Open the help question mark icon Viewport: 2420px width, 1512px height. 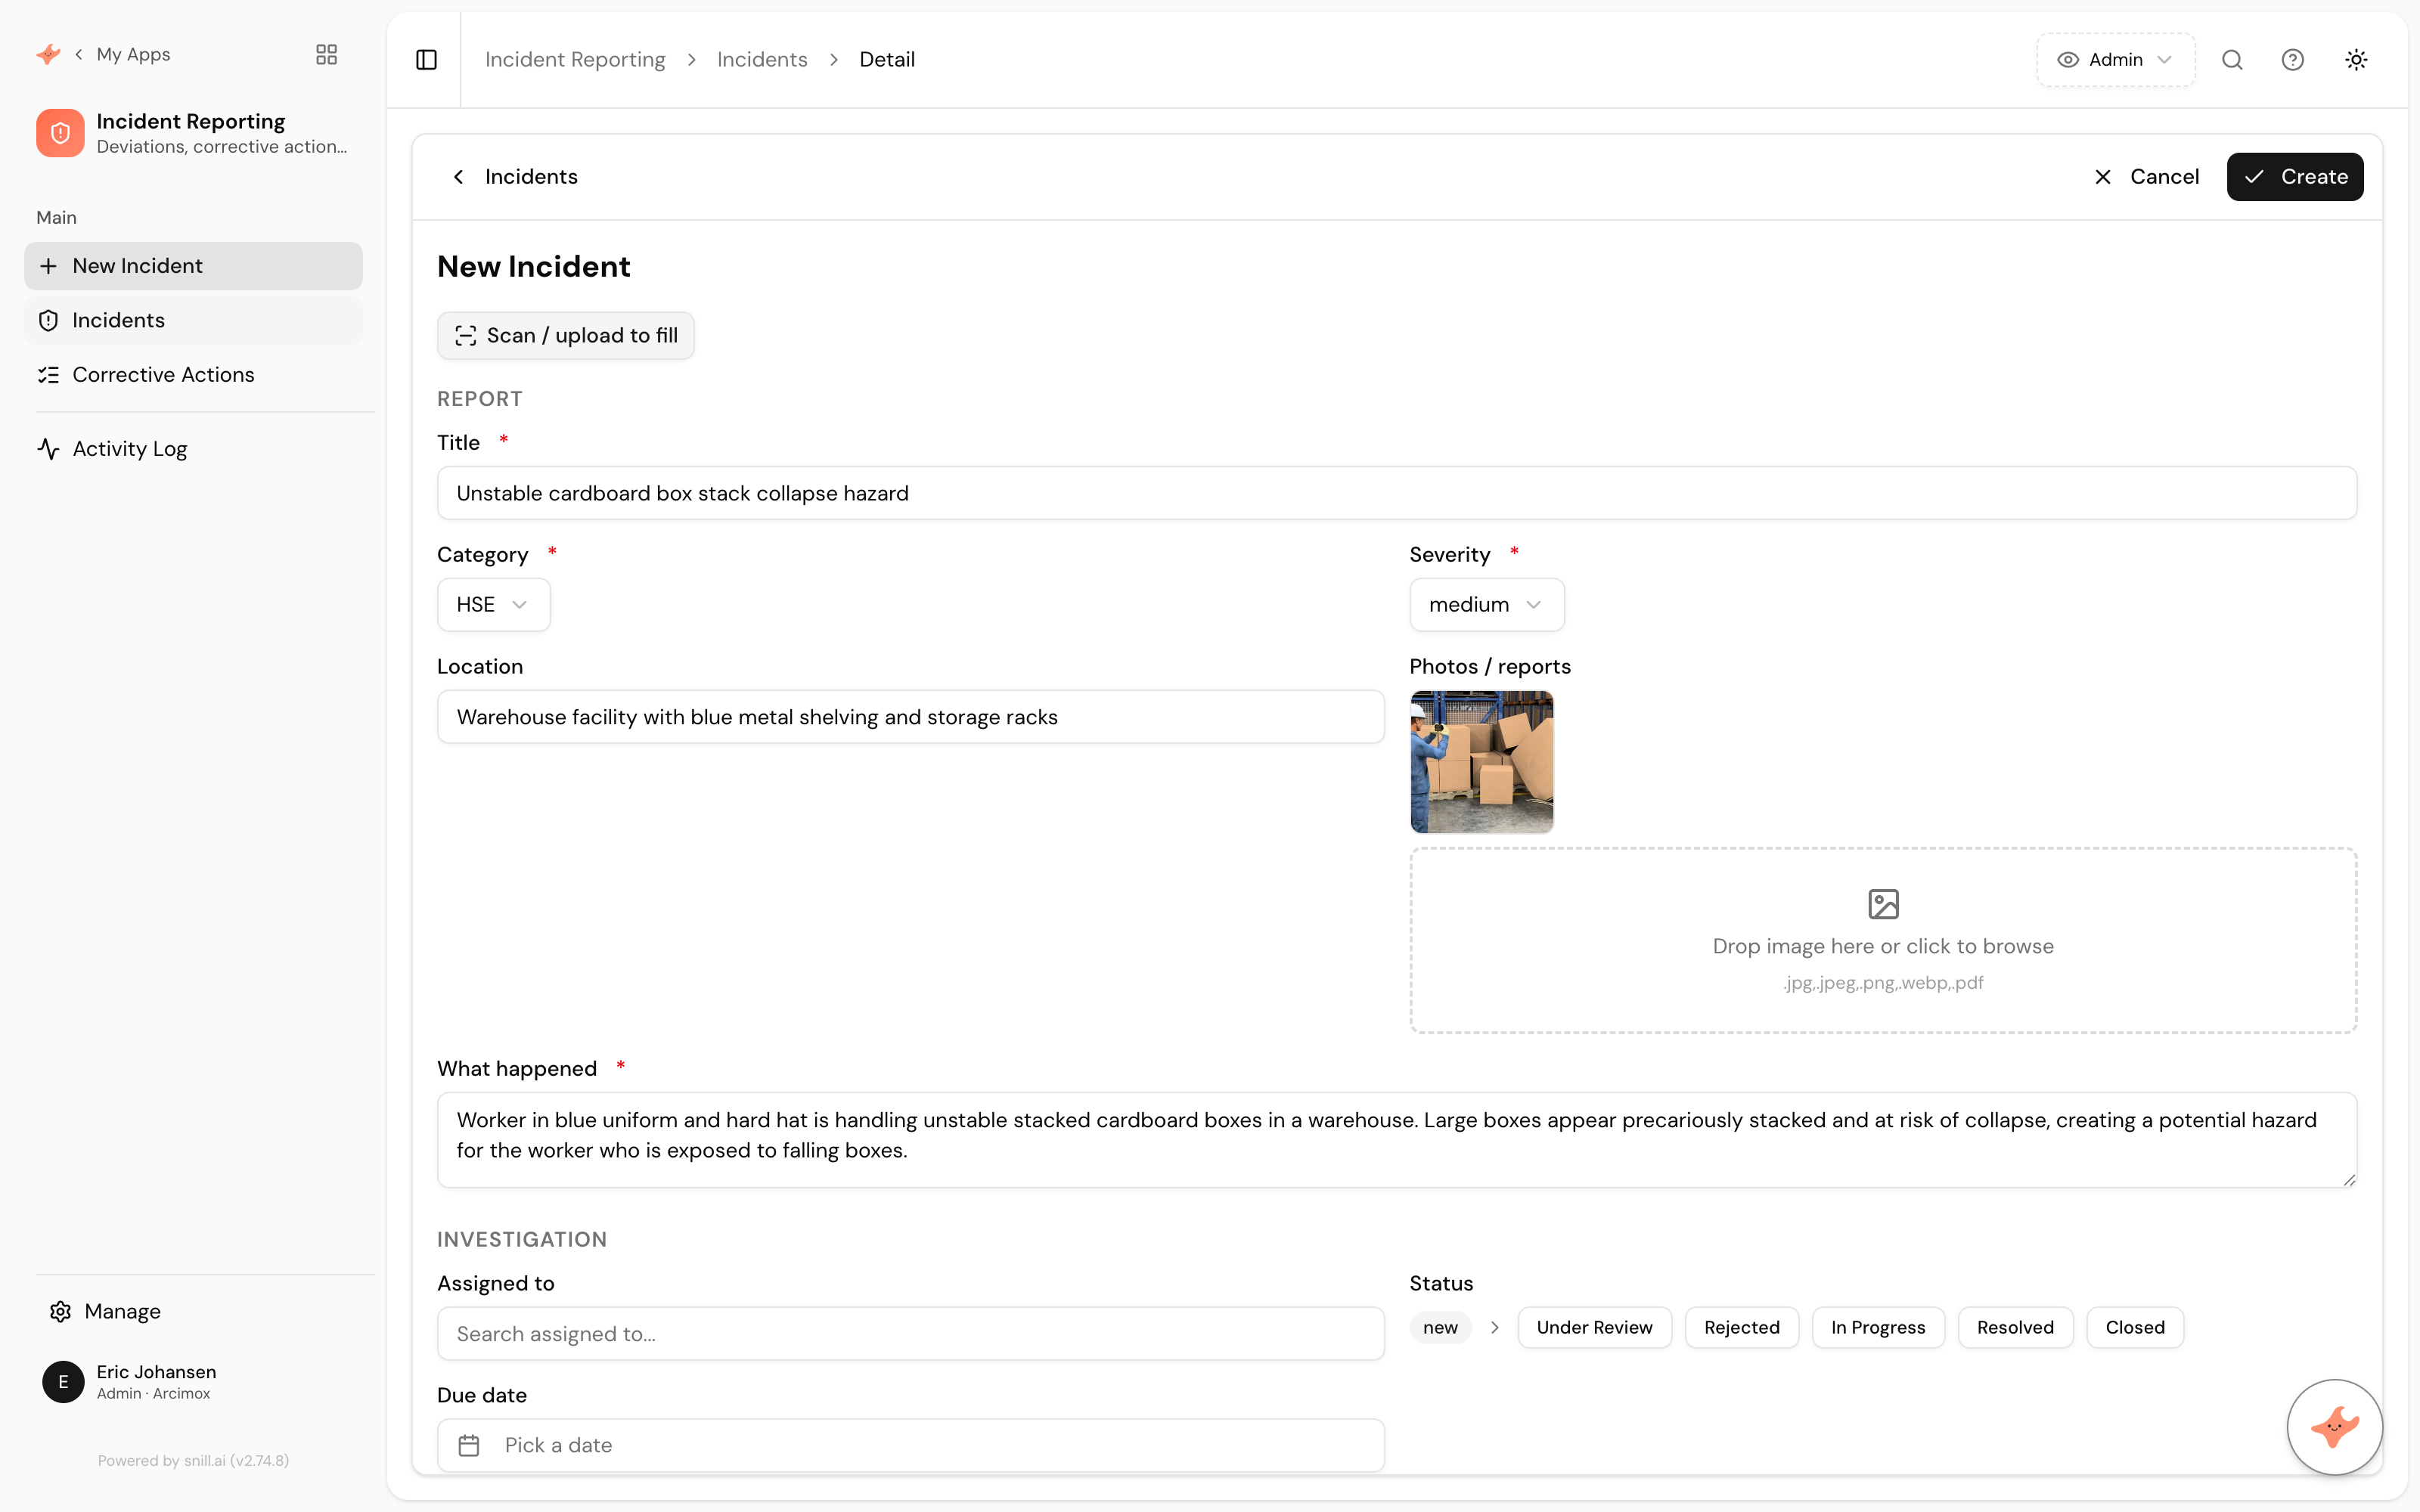(x=2293, y=60)
